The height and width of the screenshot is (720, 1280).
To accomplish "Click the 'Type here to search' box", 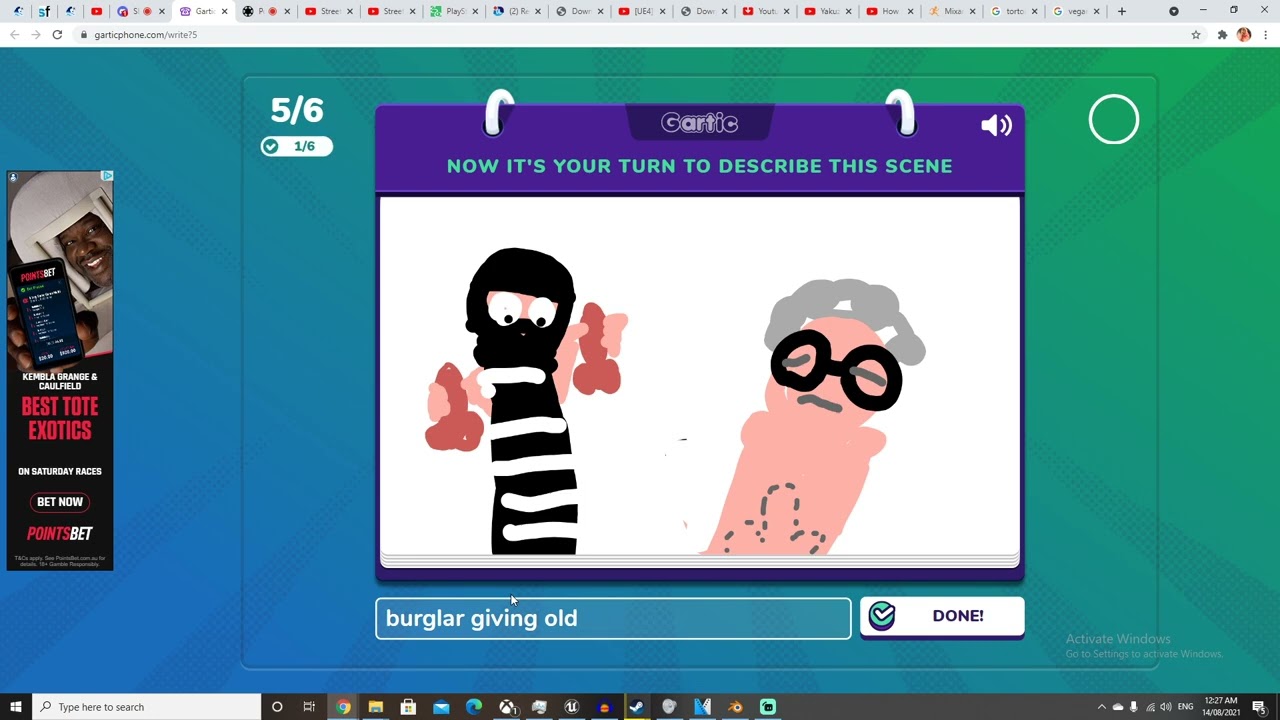I will (146, 707).
